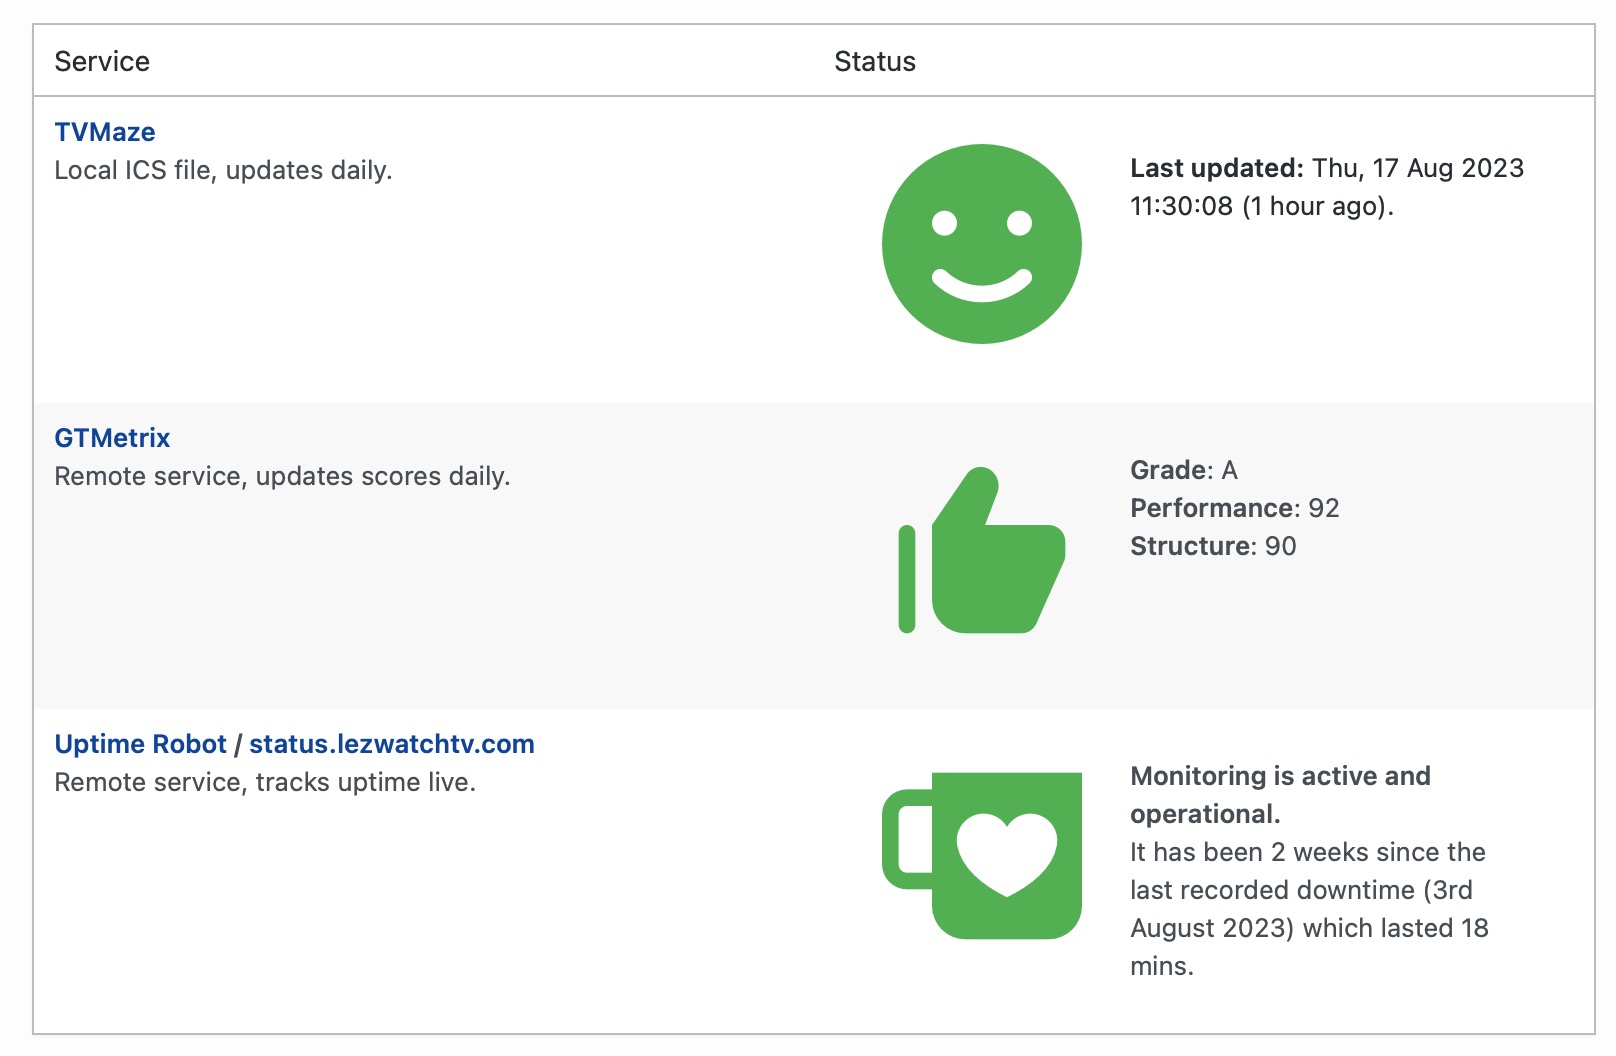The width and height of the screenshot is (1616, 1056).
Task: Click the '11:30:08 (1 hour ago)' timestamp
Action: point(1261,206)
